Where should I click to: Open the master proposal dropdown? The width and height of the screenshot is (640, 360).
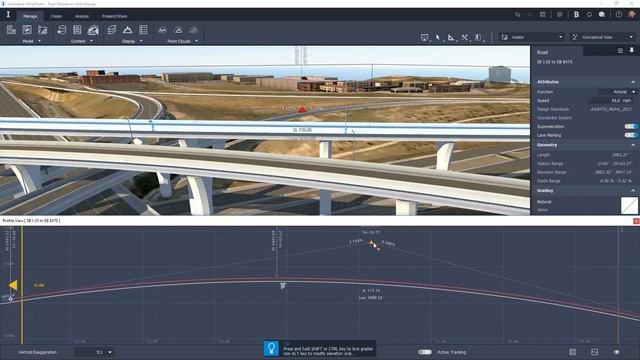(x=532, y=37)
